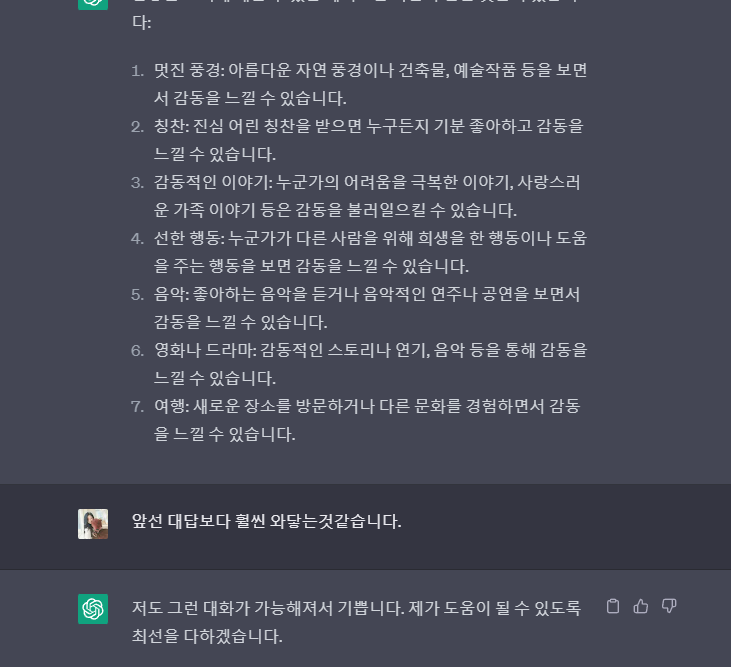The image size is (731, 667).
Task: Select the '영화나 드라마' list item heading
Action: [203, 350]
